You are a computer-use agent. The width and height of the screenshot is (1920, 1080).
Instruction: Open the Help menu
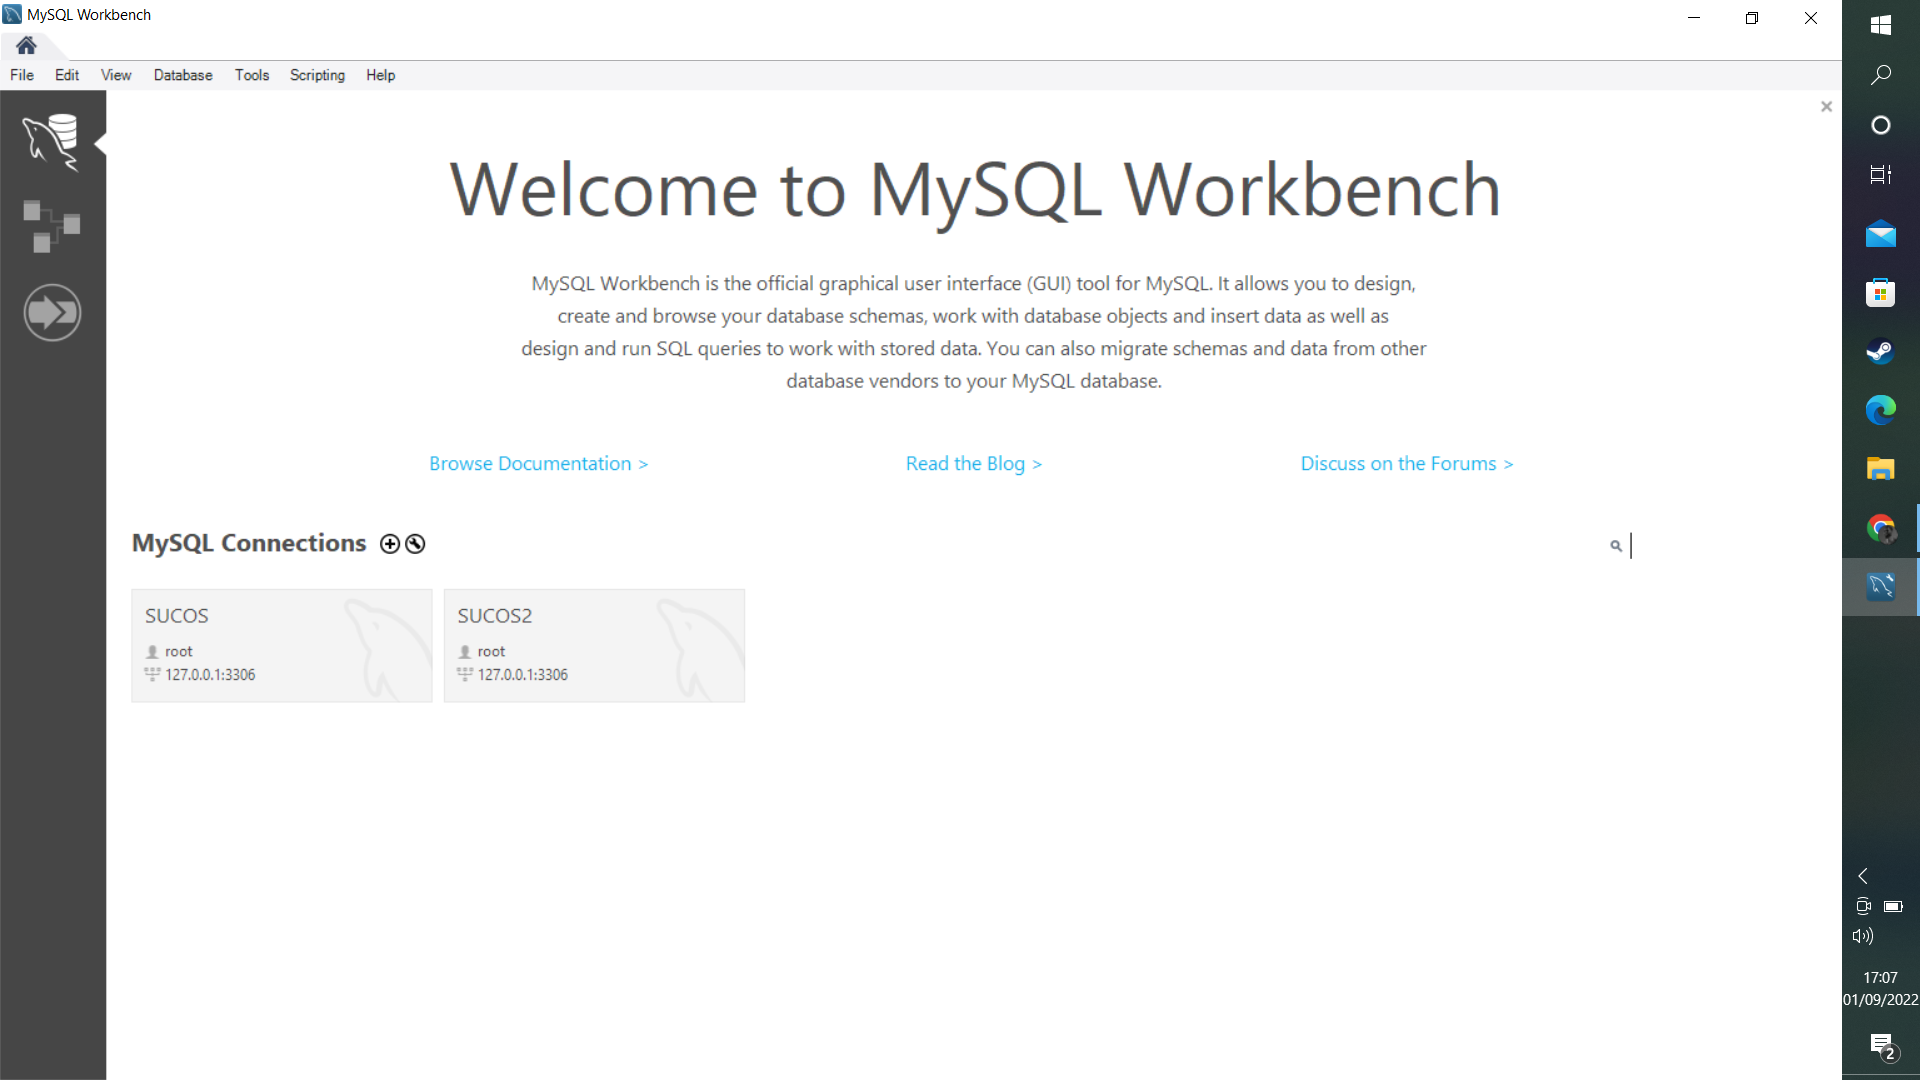click(x=380, y=75)
